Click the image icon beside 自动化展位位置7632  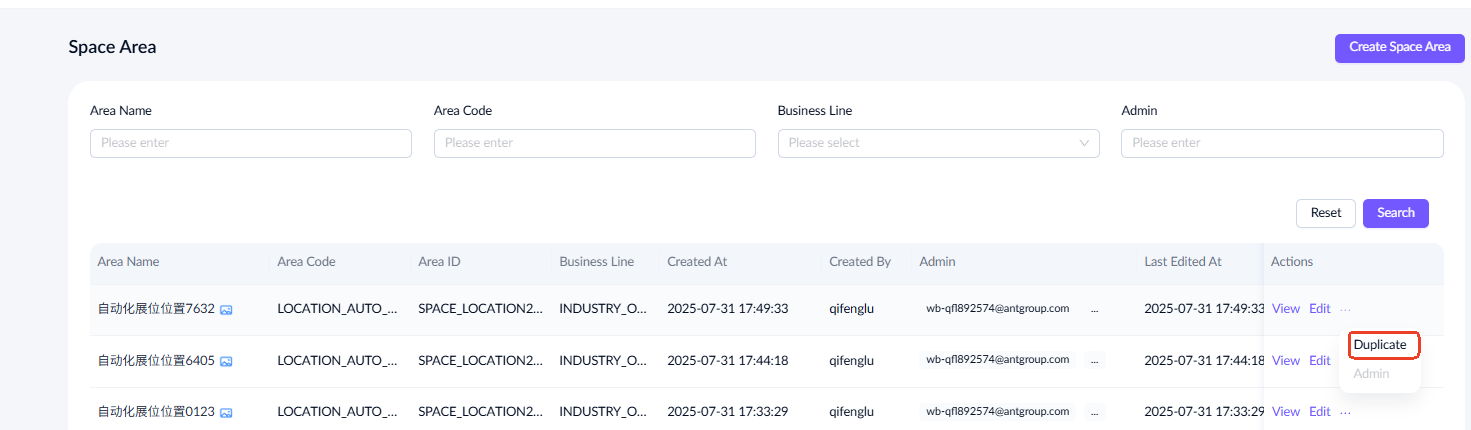click(x=226, y=309)
